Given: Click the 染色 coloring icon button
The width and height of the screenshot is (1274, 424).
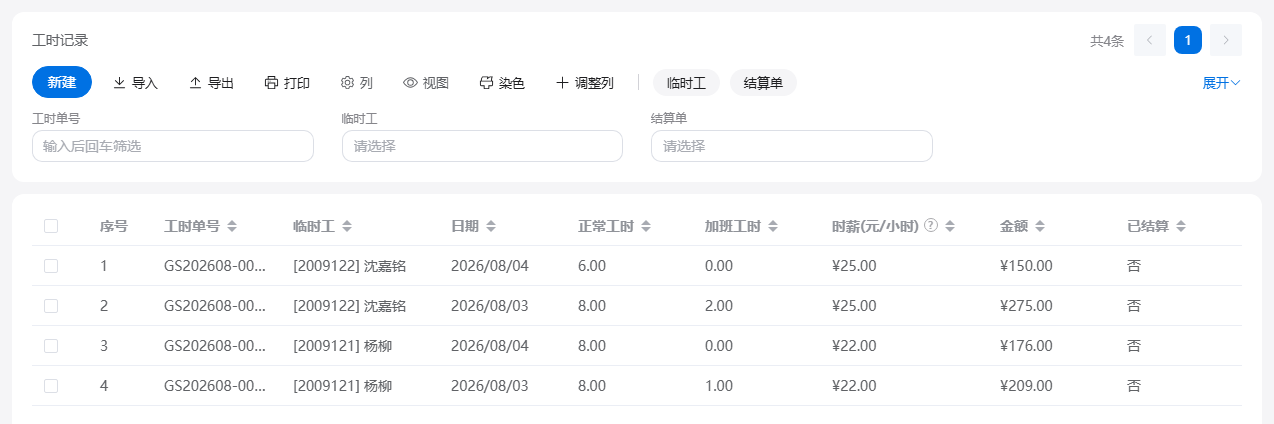Looking at the screenshot, I should 502,83.
